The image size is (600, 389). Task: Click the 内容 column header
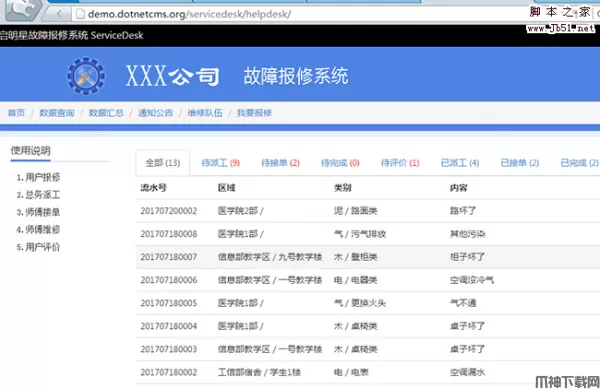pos(459,188)
